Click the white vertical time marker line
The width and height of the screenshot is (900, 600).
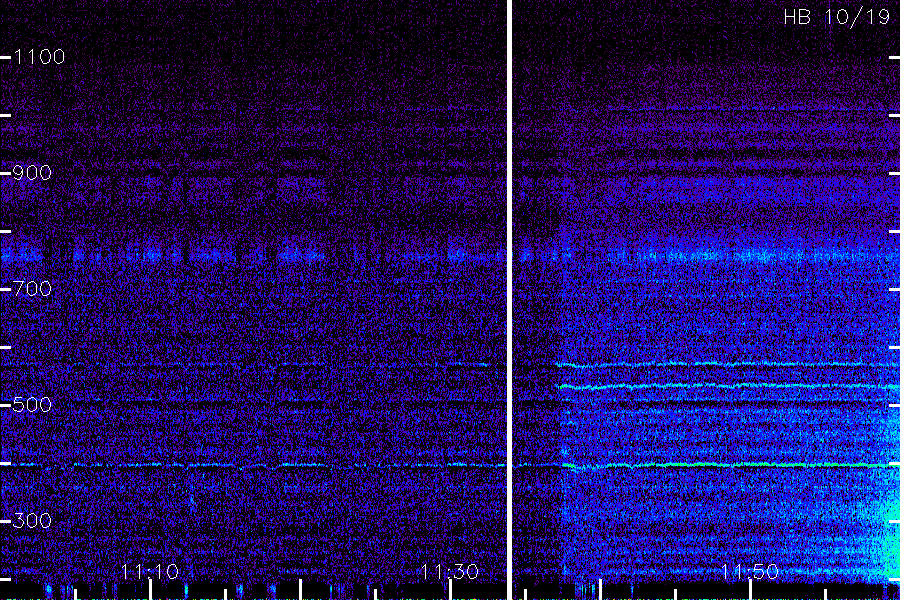click(x=509, y=300)
